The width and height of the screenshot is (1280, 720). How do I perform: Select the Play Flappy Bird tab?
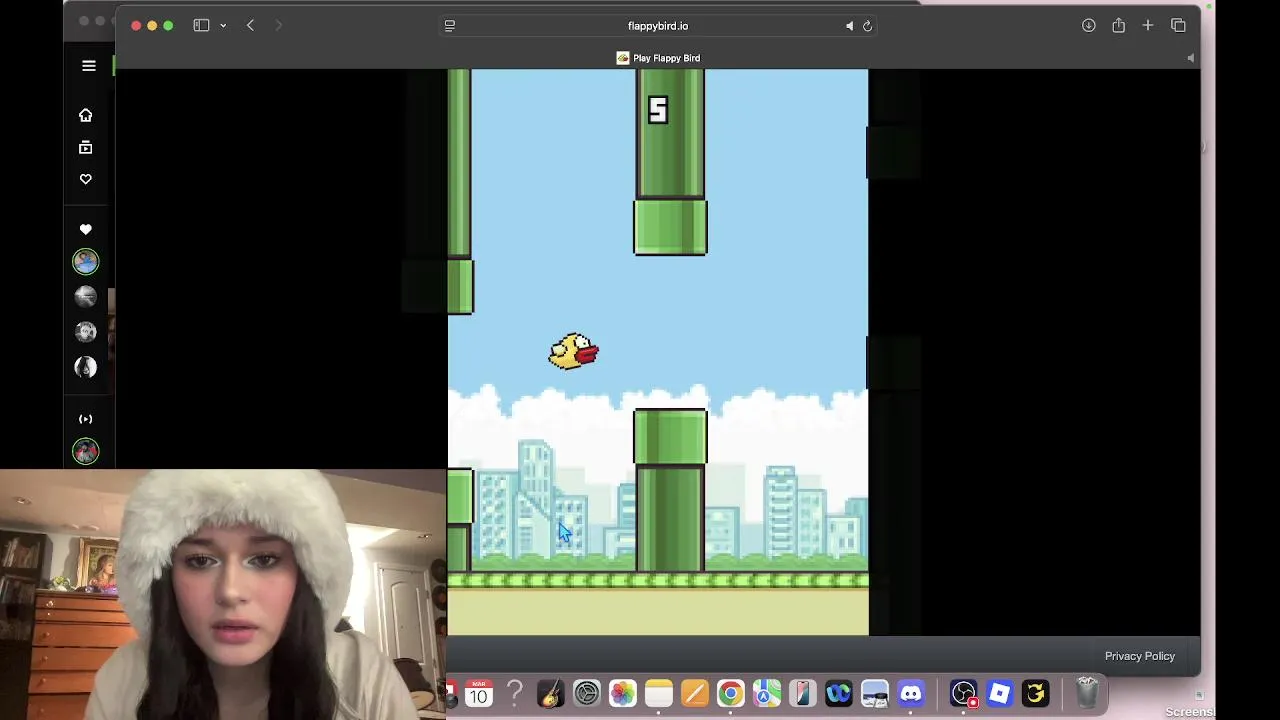click(658, 58)
